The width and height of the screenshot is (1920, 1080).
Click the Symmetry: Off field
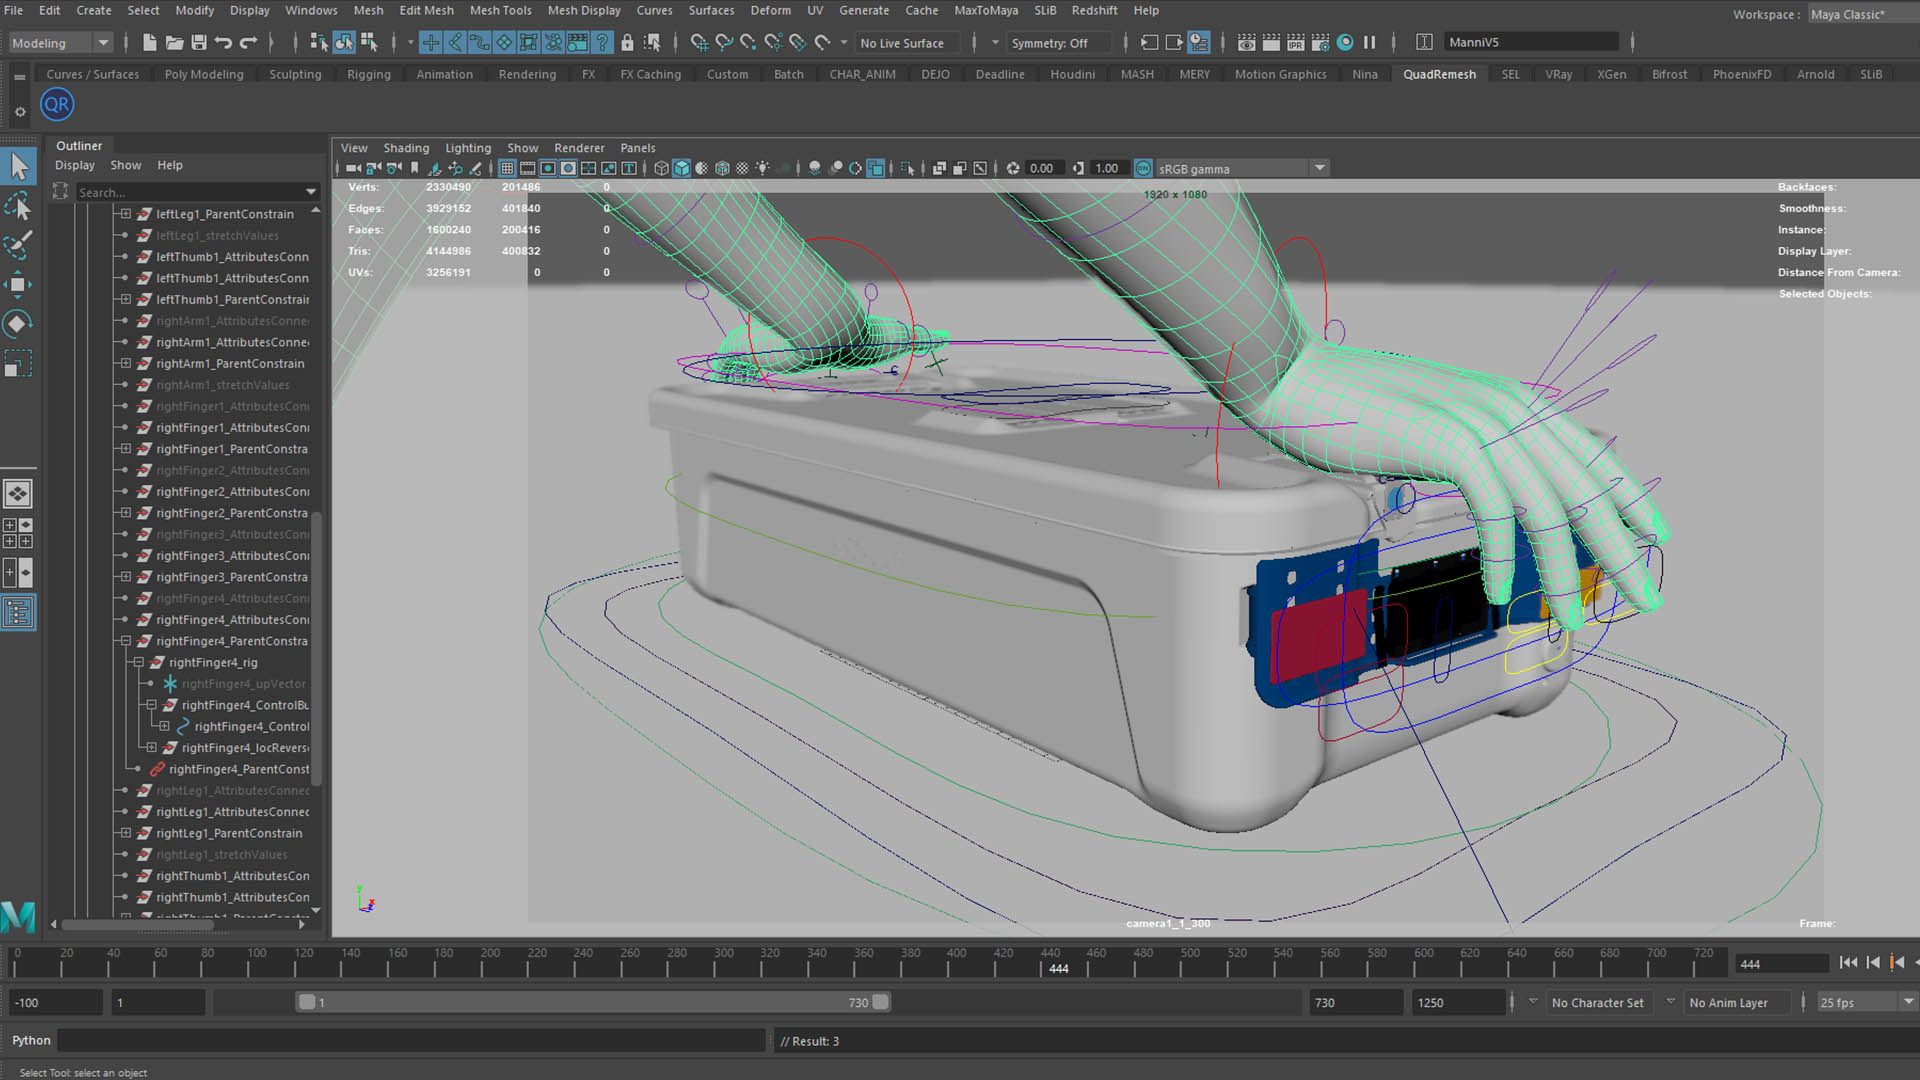click(x=1050, y=43)
